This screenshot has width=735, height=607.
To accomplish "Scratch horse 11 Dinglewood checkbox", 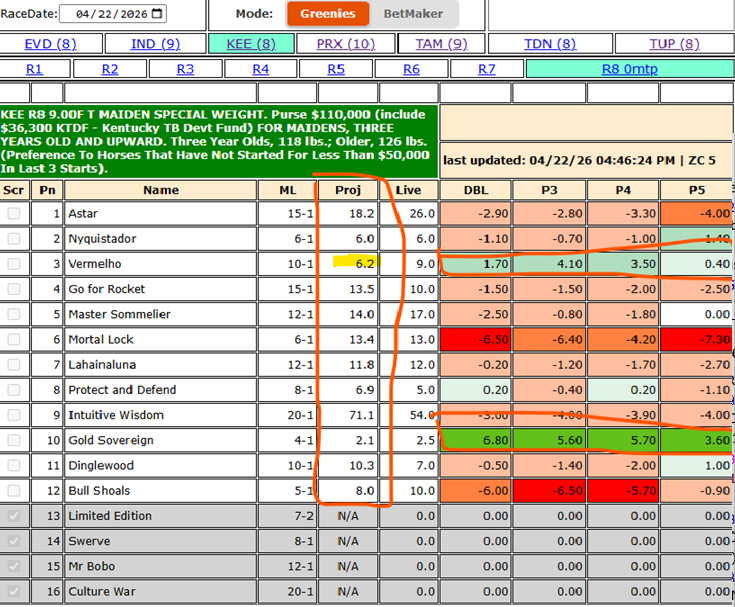I will [x=14, y=465].
